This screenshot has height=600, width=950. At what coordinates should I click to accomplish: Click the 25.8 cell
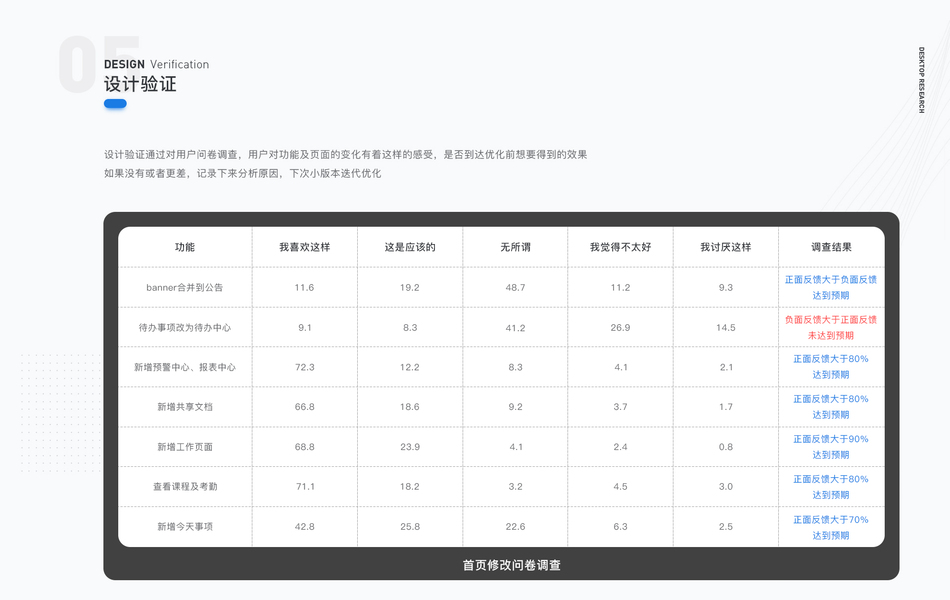[410, 527]
